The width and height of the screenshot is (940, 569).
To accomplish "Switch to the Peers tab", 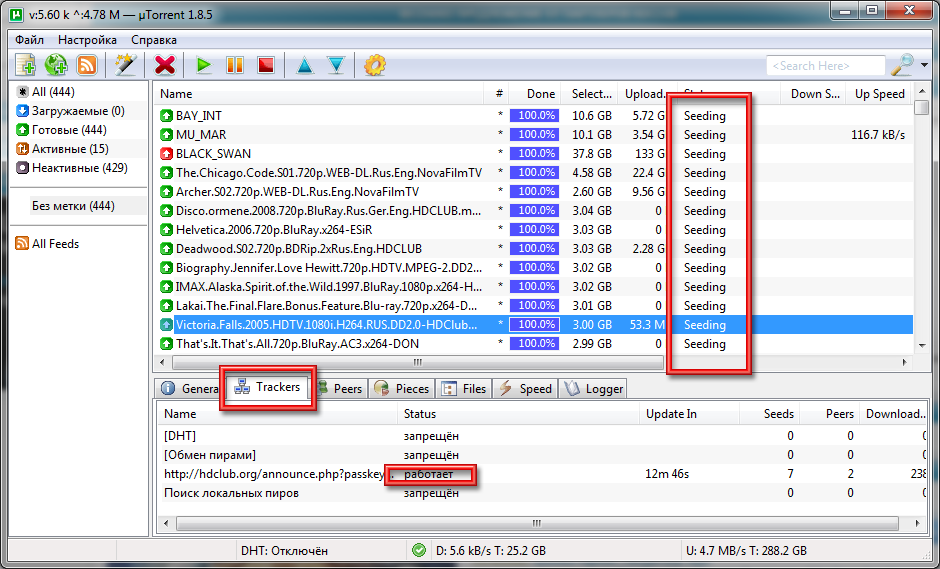I will point(340,389).
